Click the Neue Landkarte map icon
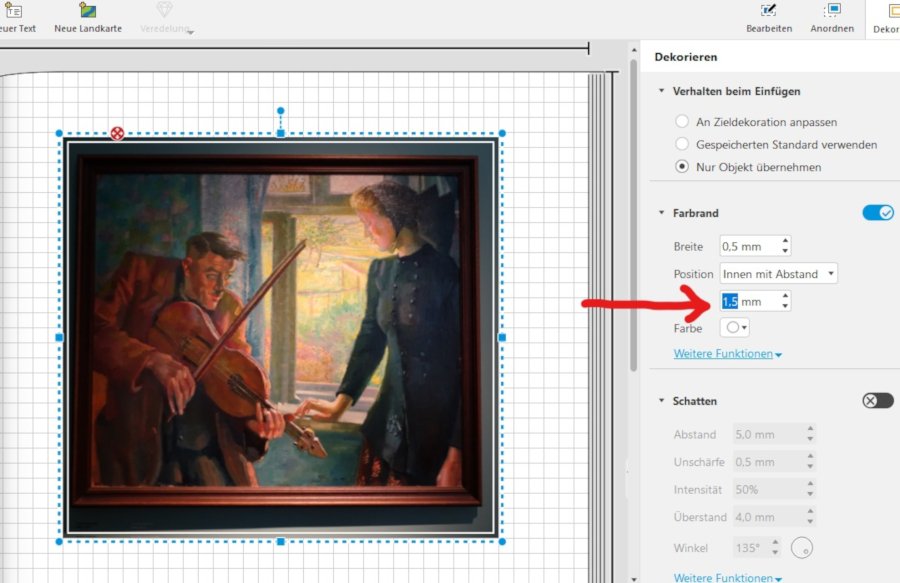Screen dimensions: 900x583 click(88, 10)
